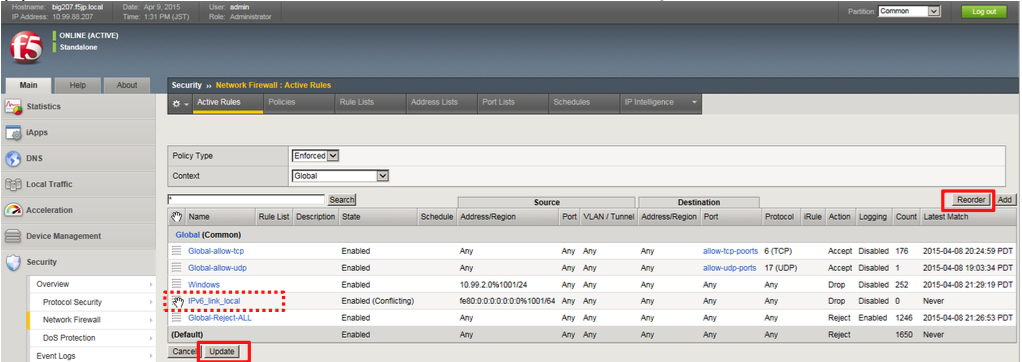Grab the drag handle of Windows rule row
Screen dimensions: 1022x362
(176, 284)
